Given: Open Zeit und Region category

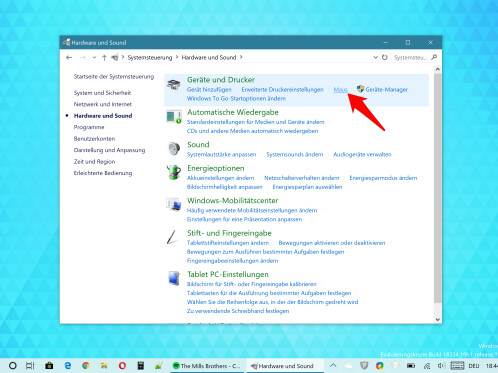Looking at the screenshot, I should click(x=94, y=161).
